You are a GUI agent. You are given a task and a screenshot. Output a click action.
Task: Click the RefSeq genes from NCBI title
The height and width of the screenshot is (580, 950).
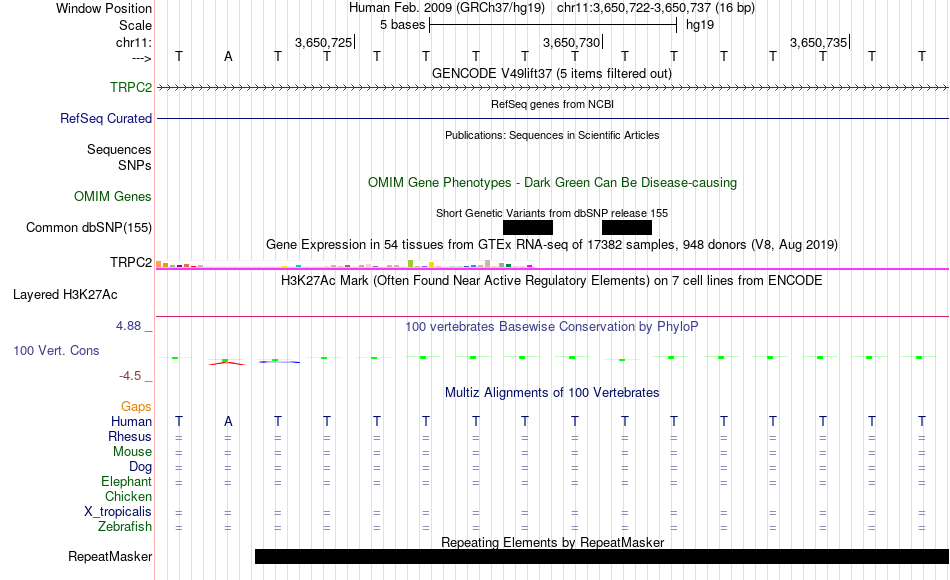click(552, 104)
